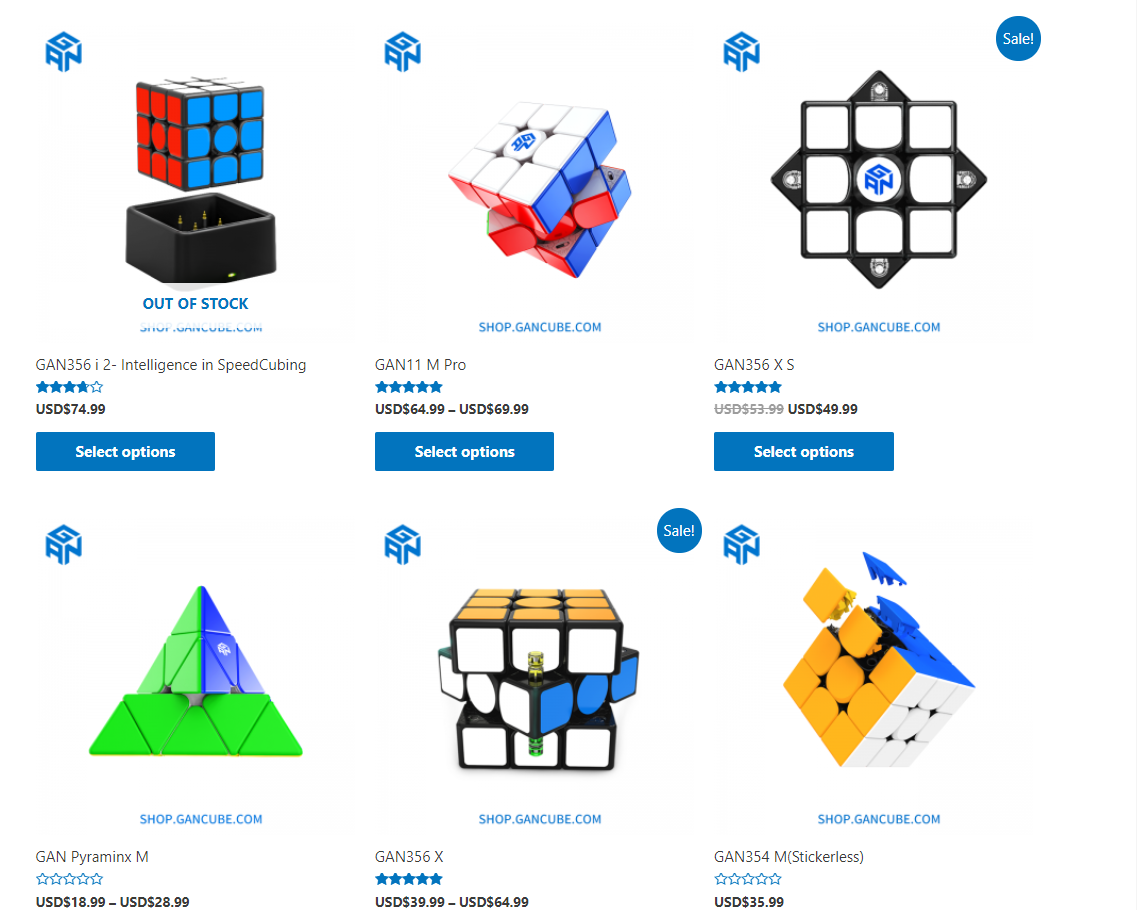View the GAN354 M(Stickerless) product image
This screenshot has width=1137, height=910.
(x=879, y=678)
